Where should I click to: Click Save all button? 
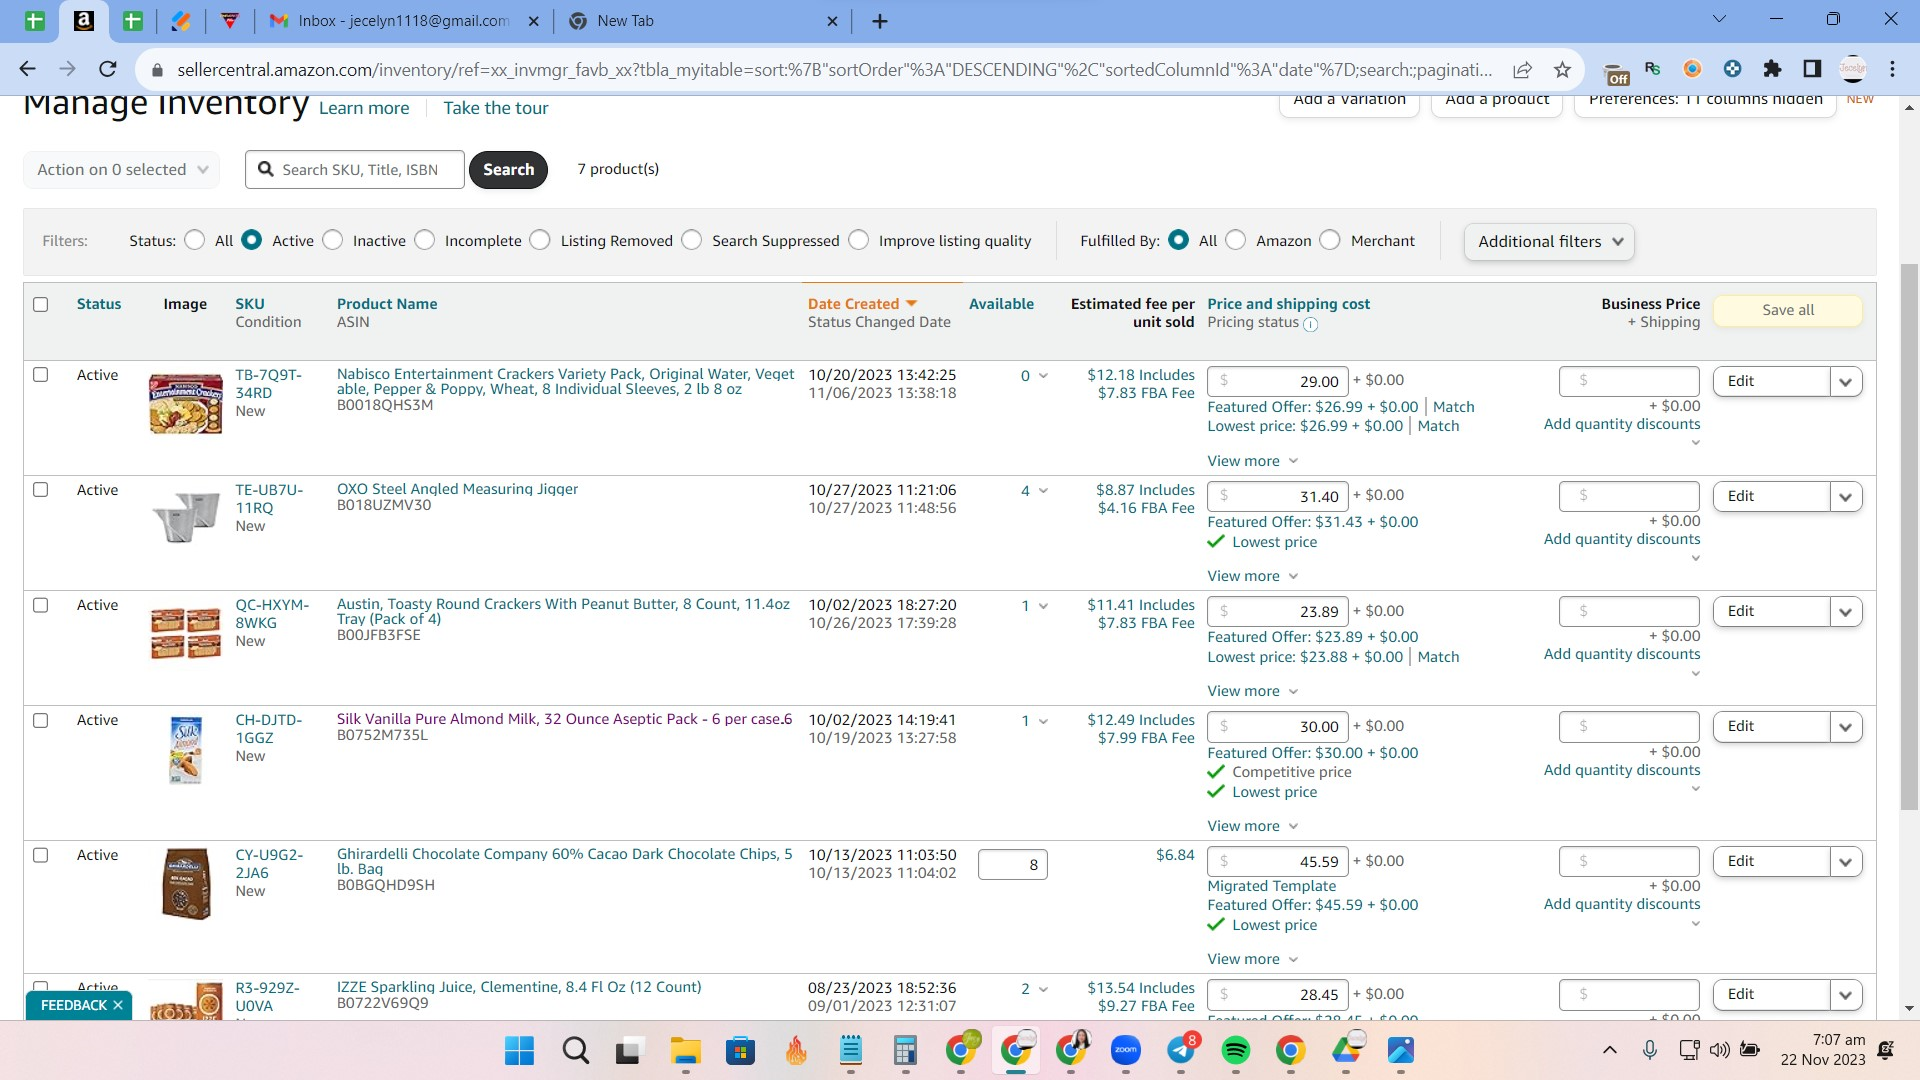[1787, 310]
